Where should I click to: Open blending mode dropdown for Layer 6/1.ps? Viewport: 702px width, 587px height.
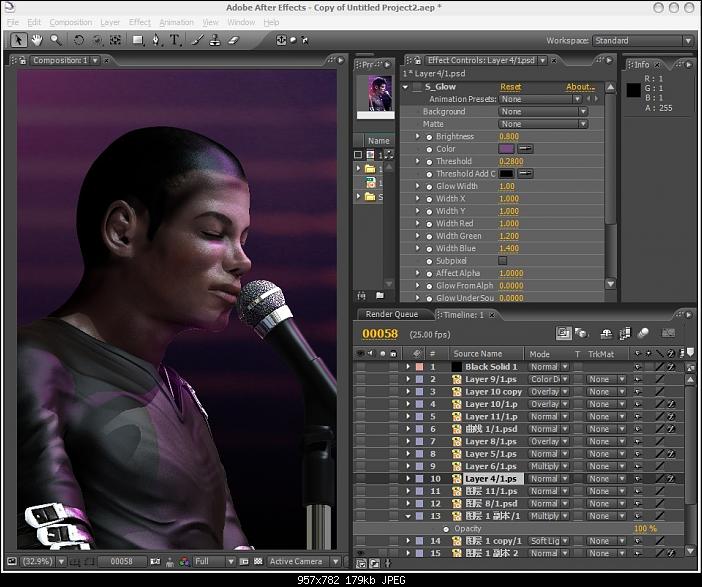click(549, 467)
